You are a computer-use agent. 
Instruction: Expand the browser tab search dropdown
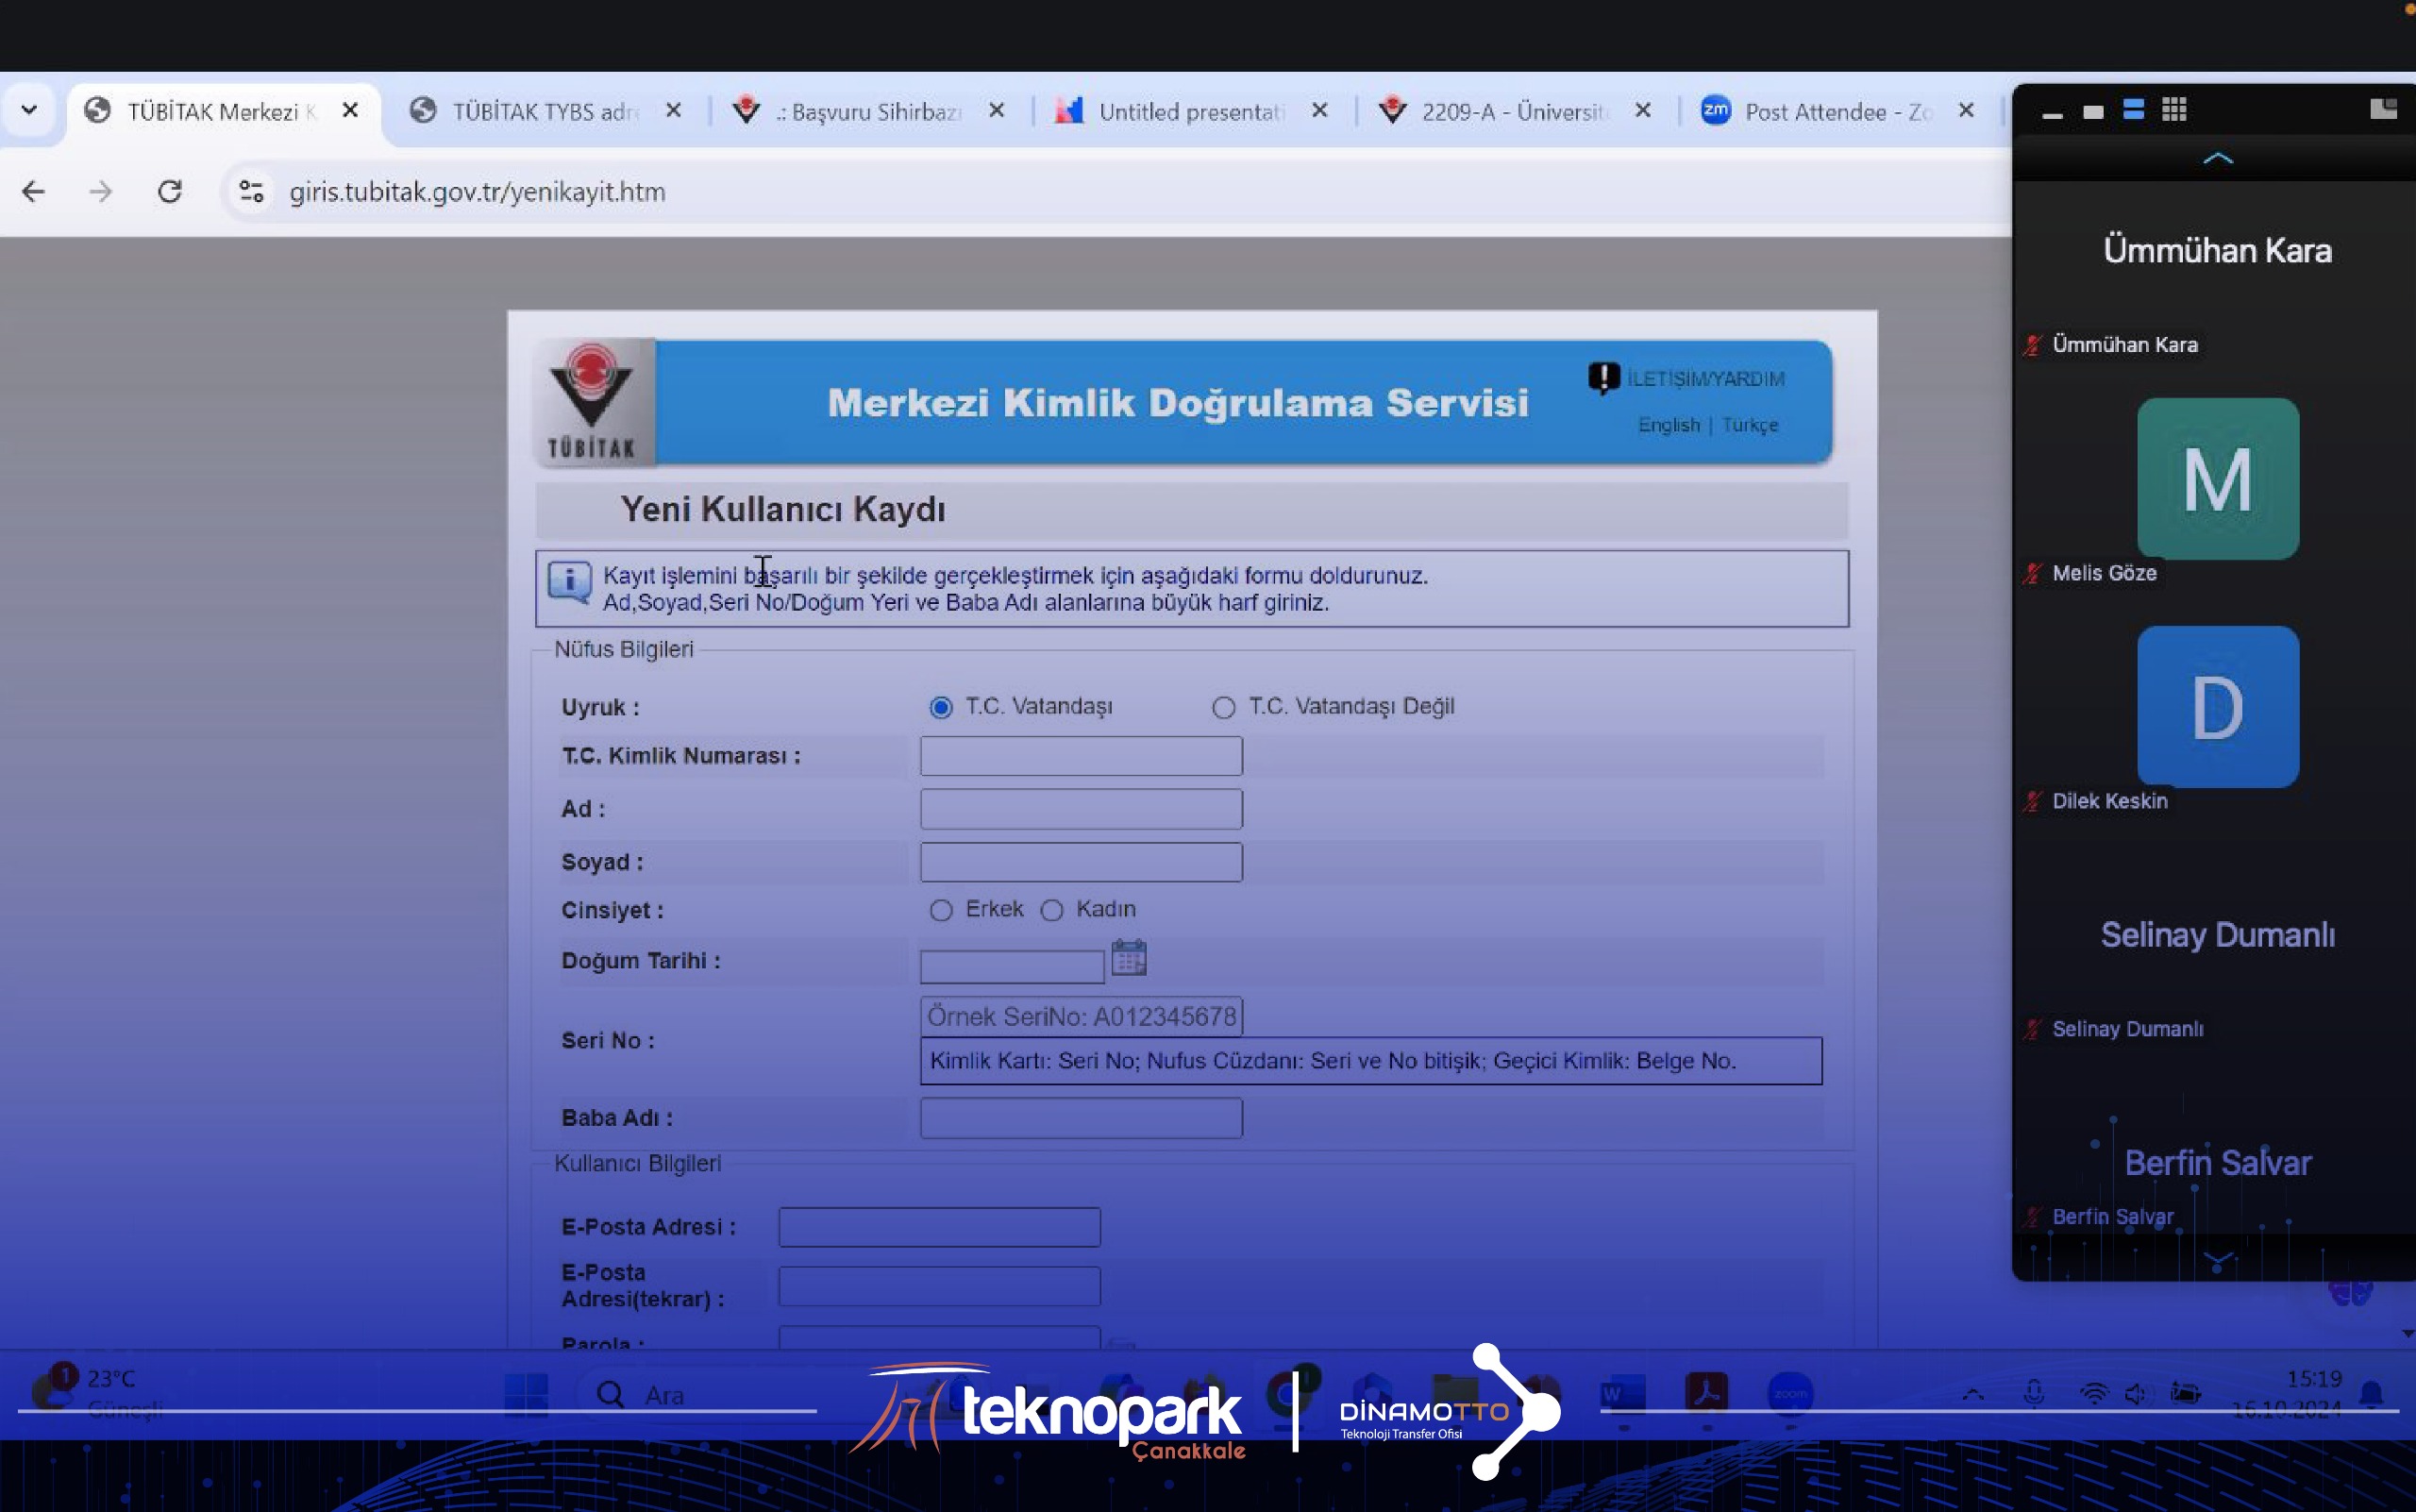(29, 110)
